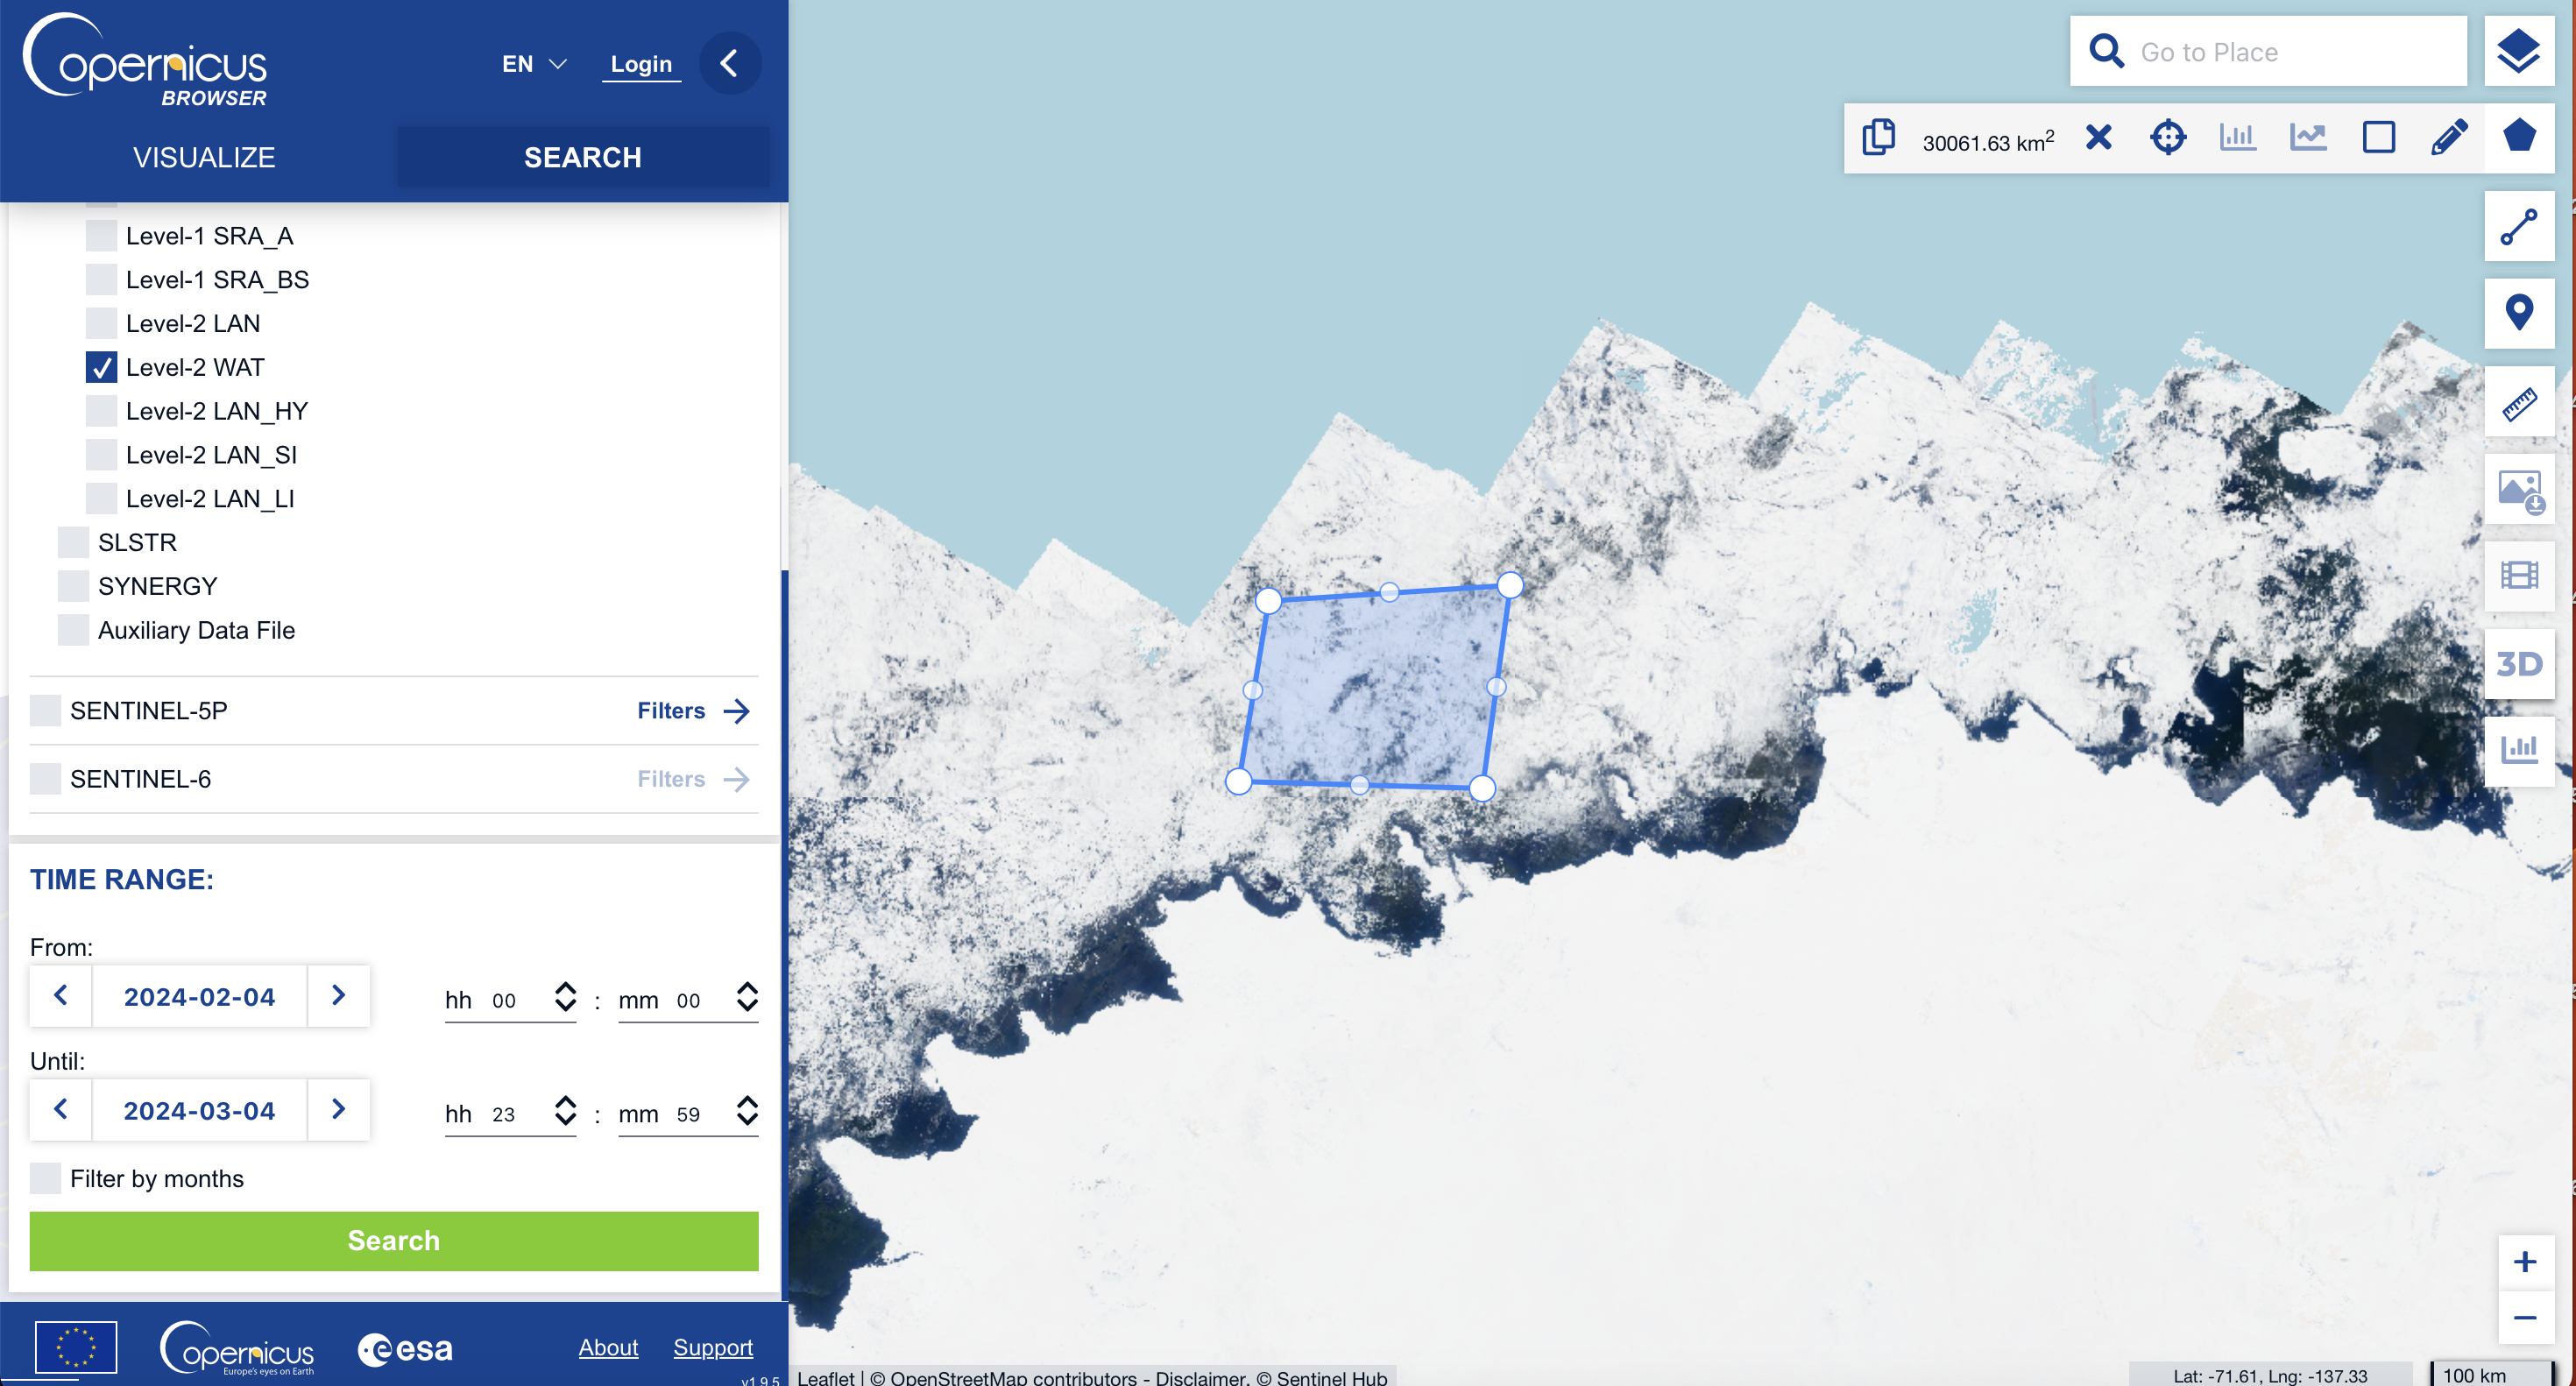Zoom out on the map

point(2524,1318)
